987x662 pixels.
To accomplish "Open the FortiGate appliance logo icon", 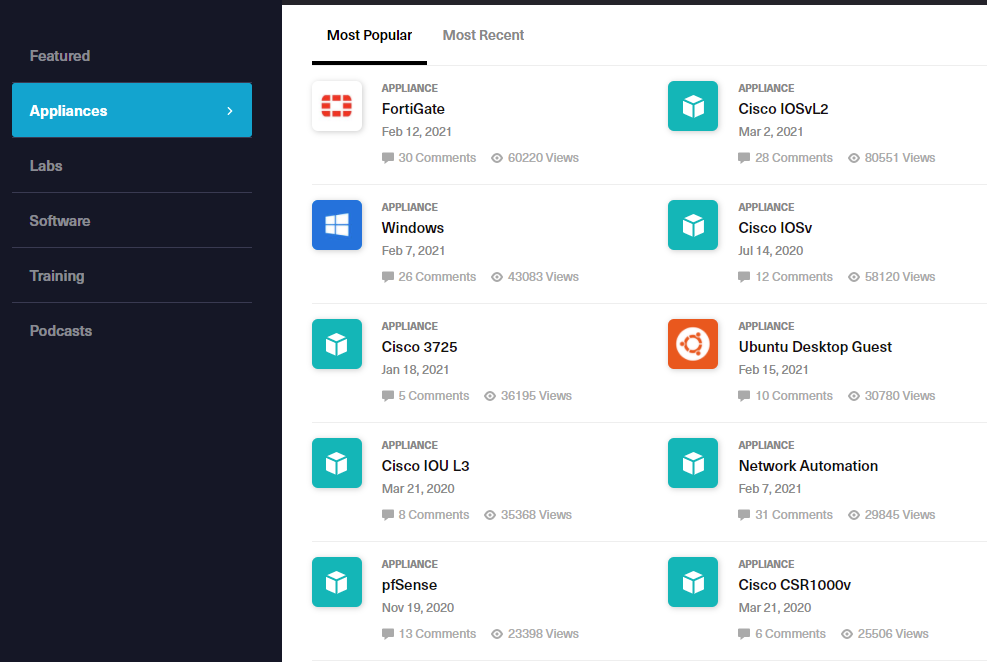I will click(x=337, y=106).
